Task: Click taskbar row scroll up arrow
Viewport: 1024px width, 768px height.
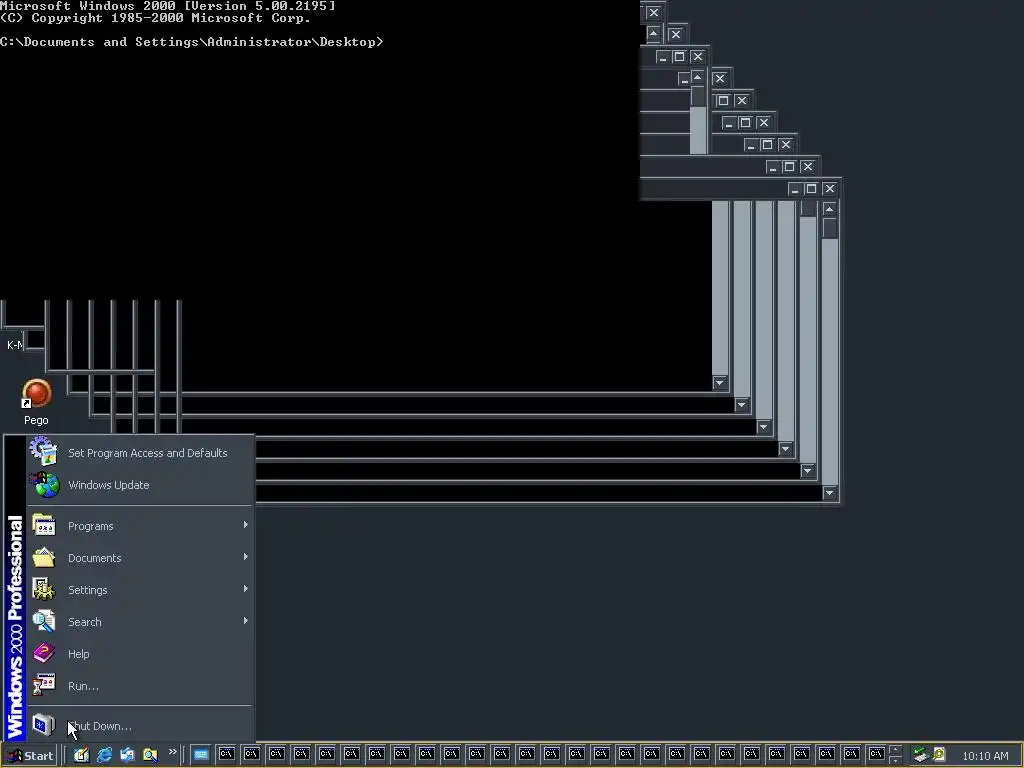Action: 895,750
